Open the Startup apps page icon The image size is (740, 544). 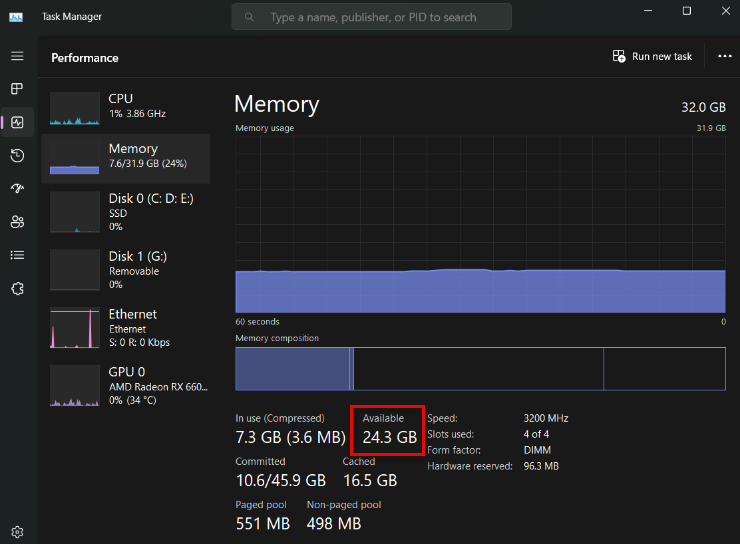tap(17, 189)
